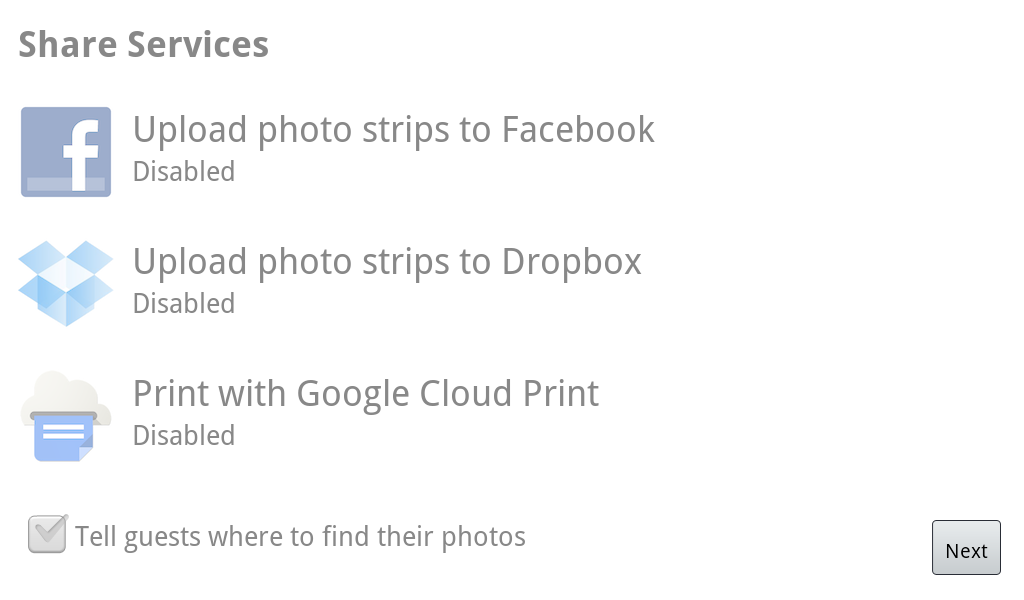
Task: Click "Disabled" status under Google Cloud Print
Action: [184, 436]
